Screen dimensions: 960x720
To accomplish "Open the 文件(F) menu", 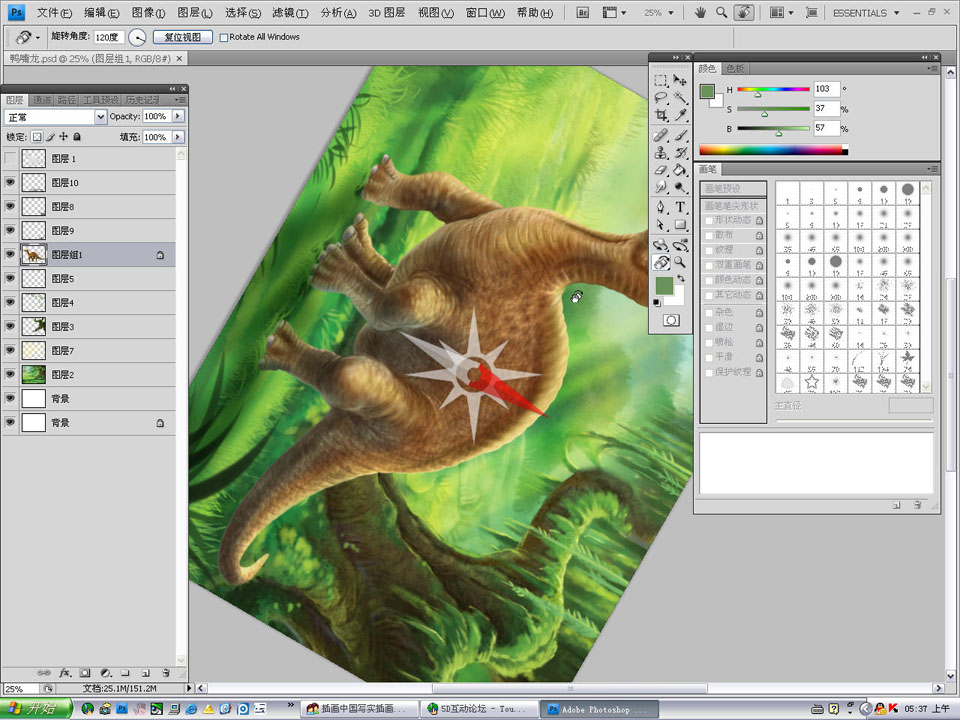I will [54, 13].
